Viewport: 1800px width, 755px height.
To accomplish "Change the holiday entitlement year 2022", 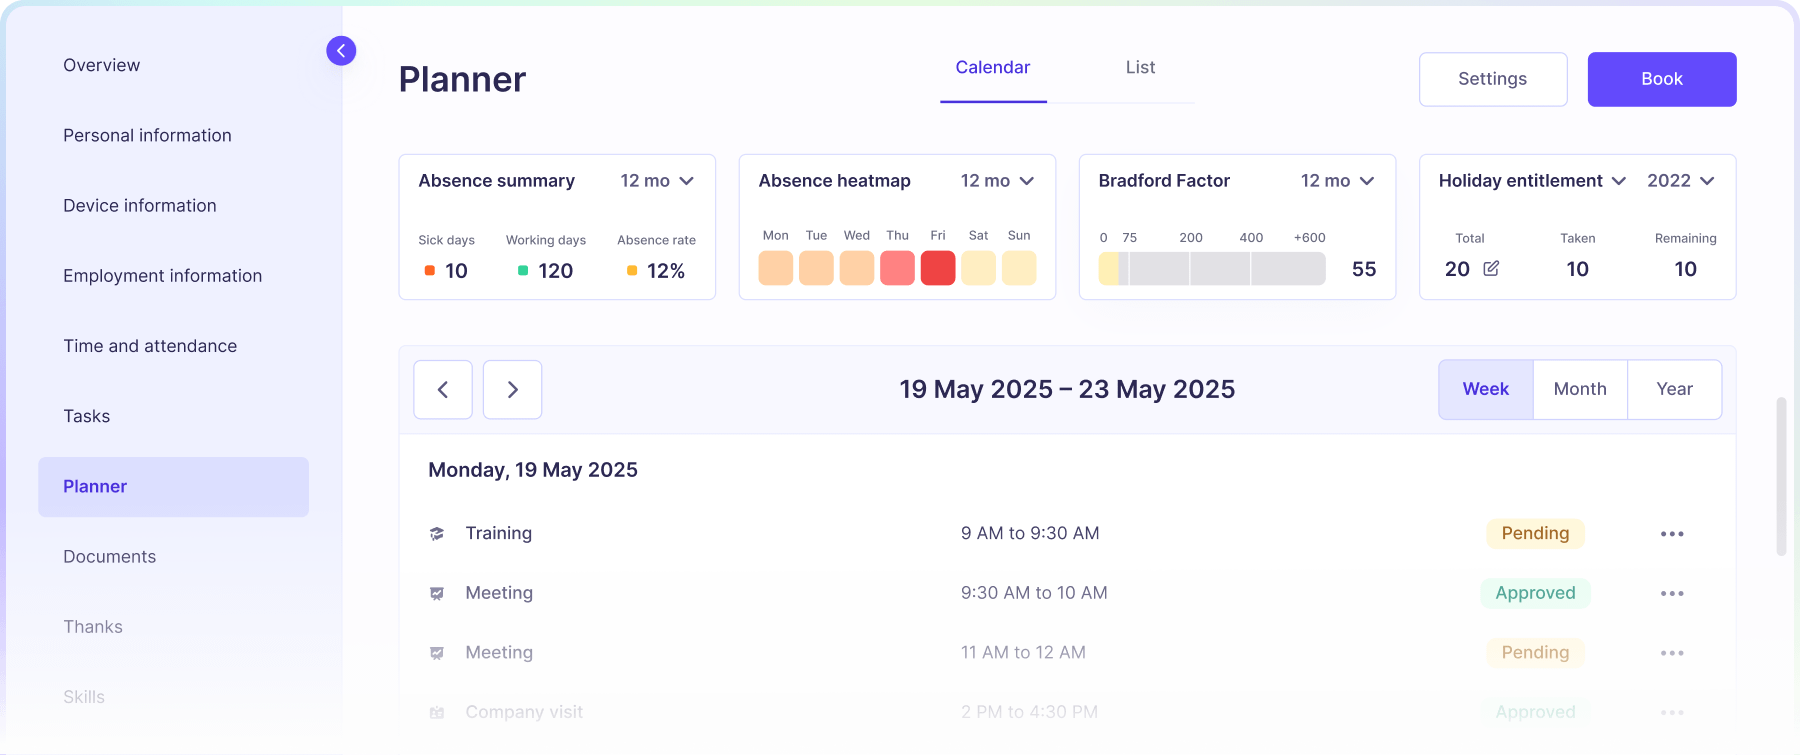I will coord(1680,181).
